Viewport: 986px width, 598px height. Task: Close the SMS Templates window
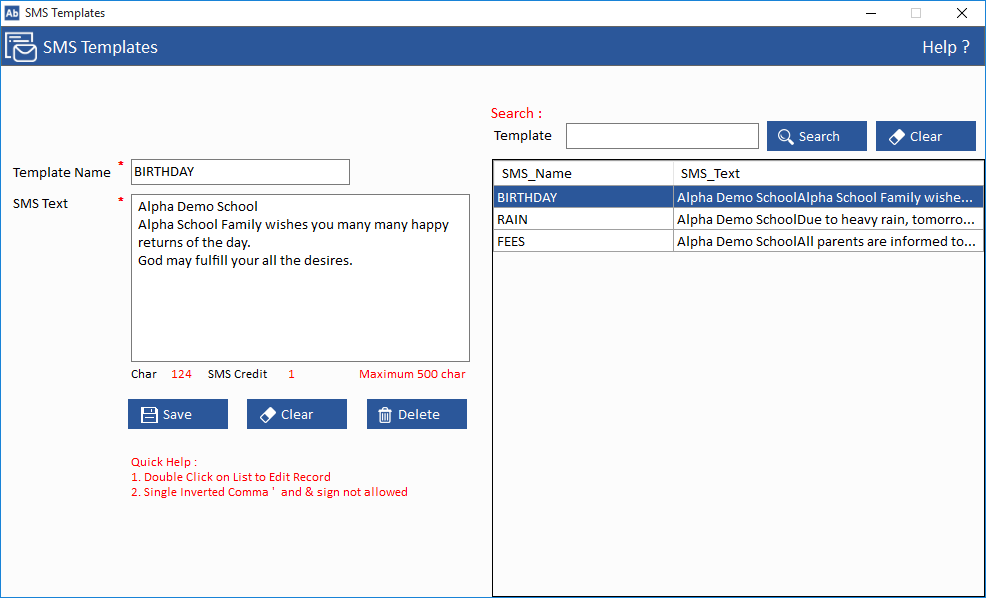coord(961,13)
